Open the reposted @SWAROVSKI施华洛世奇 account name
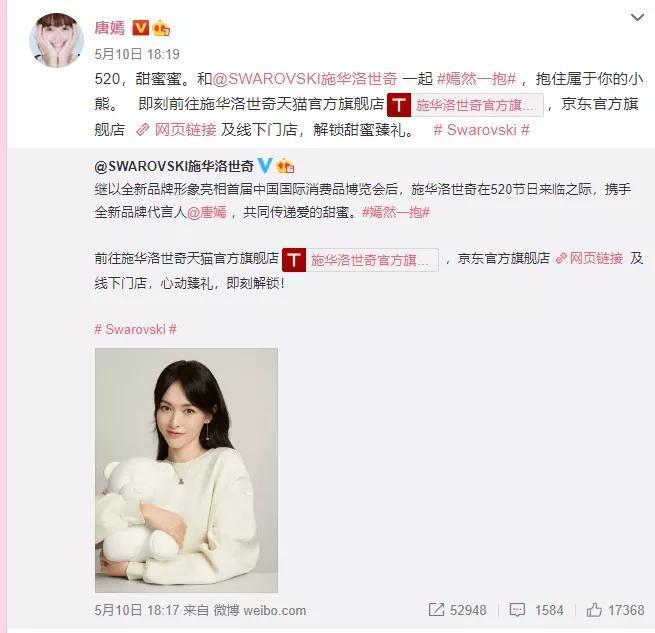This screenshot has width=655, height=633. point(174,166)
